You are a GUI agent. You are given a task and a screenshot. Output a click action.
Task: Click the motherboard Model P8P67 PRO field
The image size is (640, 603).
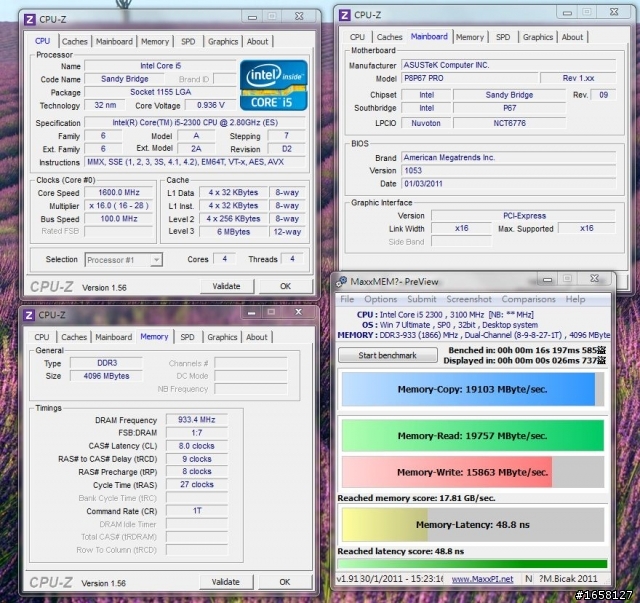469,78
